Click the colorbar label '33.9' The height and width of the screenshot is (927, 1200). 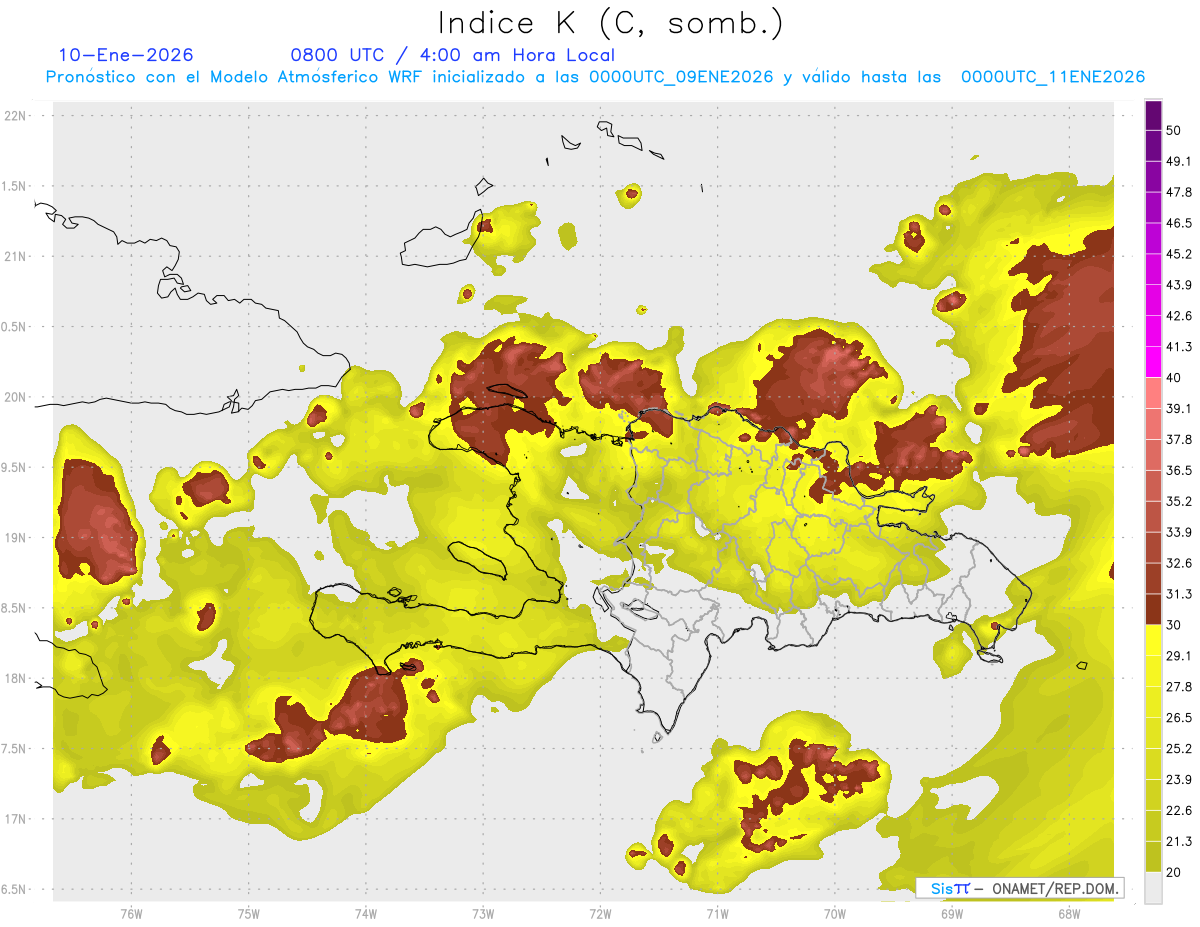pos(1179,532)
